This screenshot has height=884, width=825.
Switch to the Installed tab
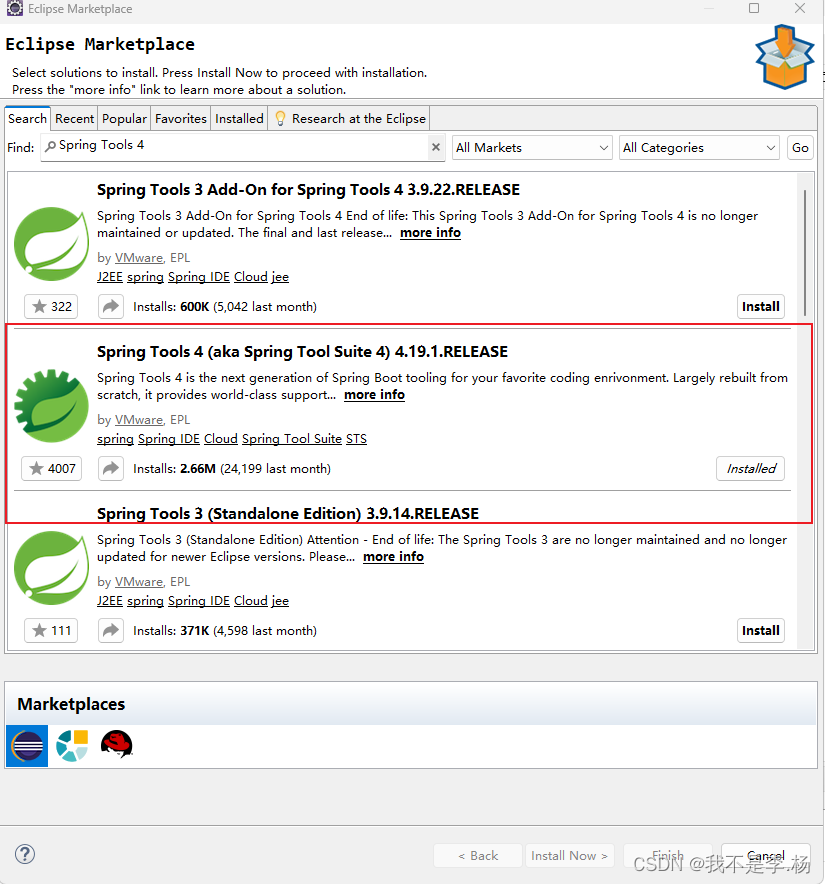[239, 119]
